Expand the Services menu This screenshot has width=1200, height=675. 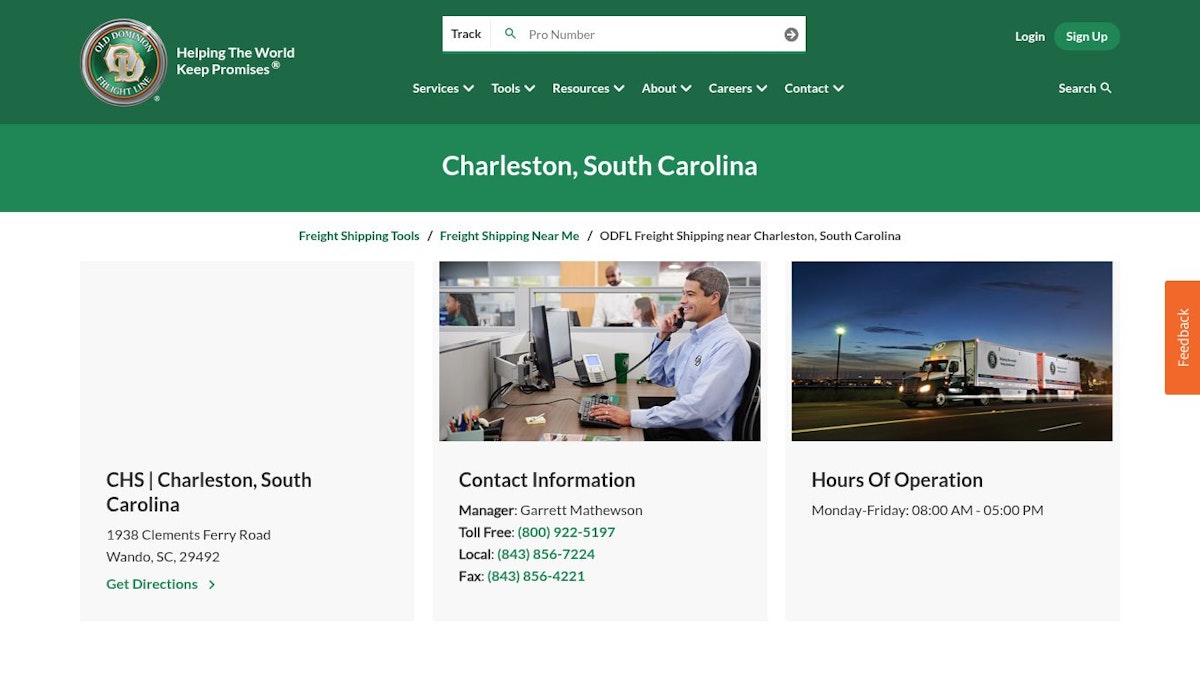coord(443,88)
